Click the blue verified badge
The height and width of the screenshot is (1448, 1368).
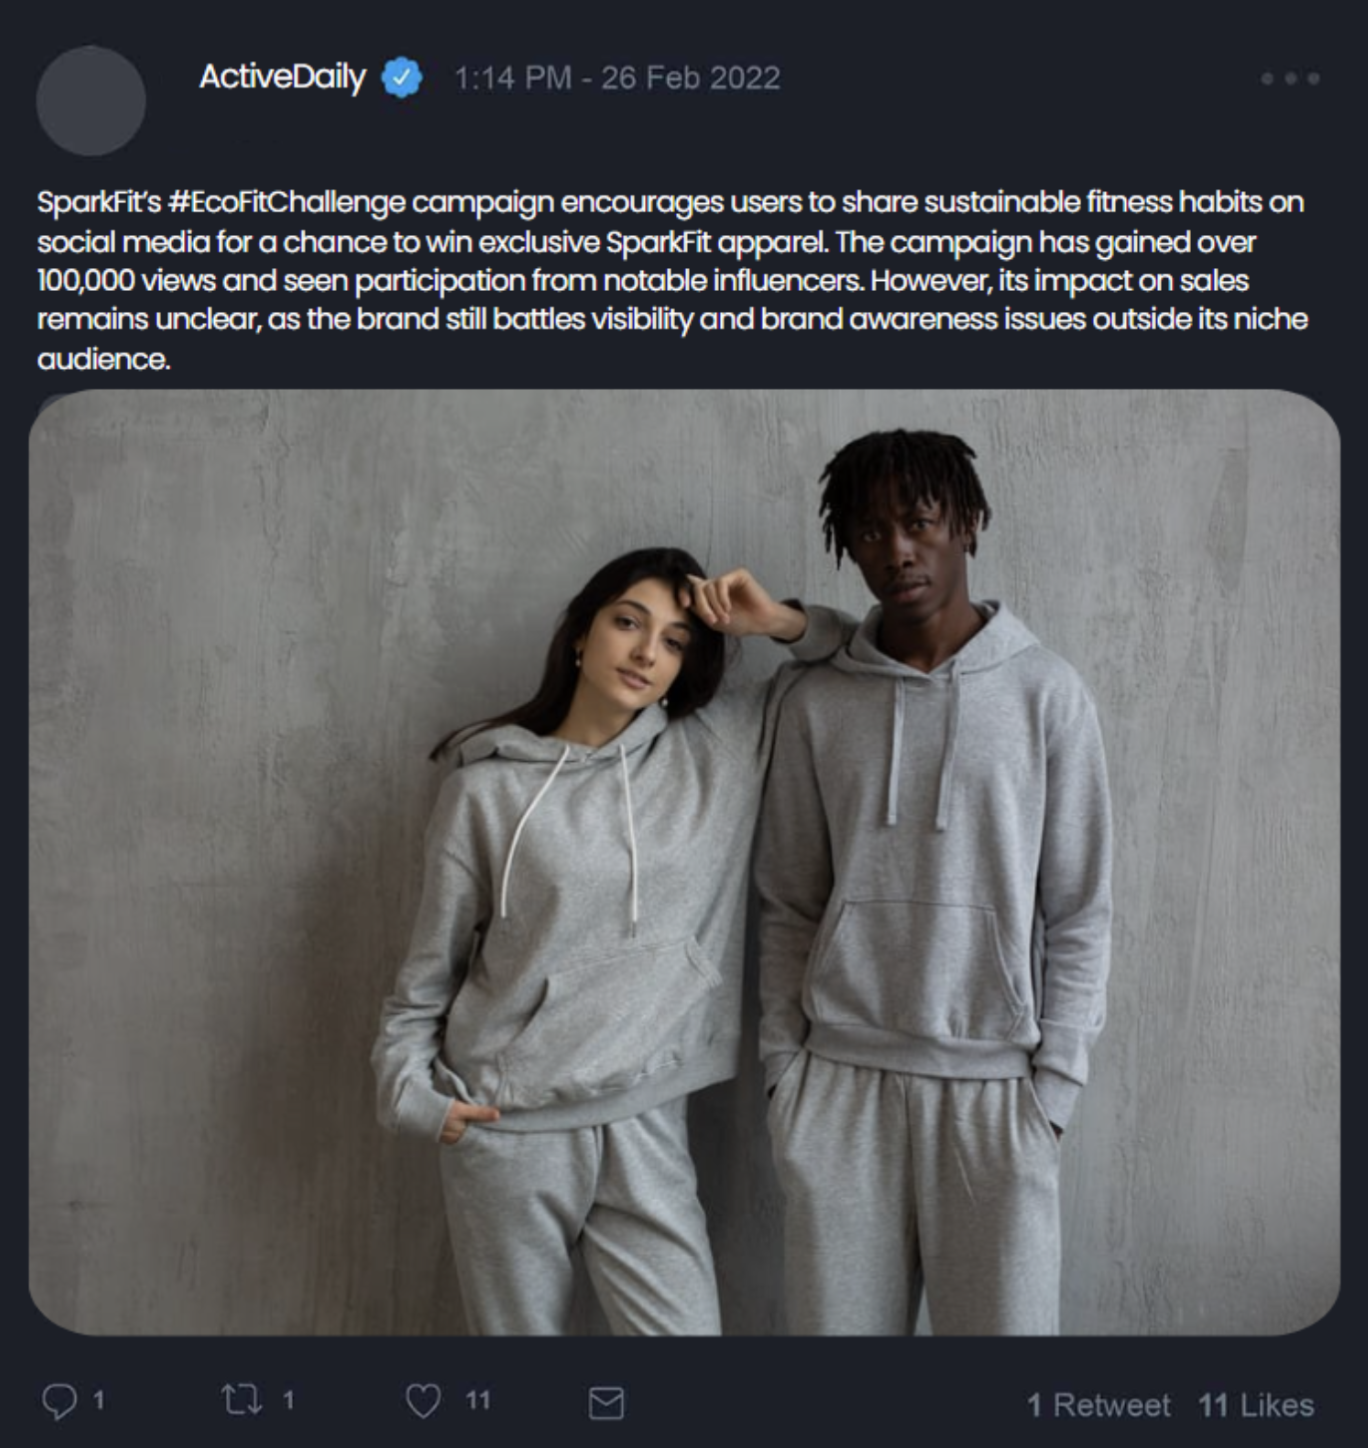401,77
